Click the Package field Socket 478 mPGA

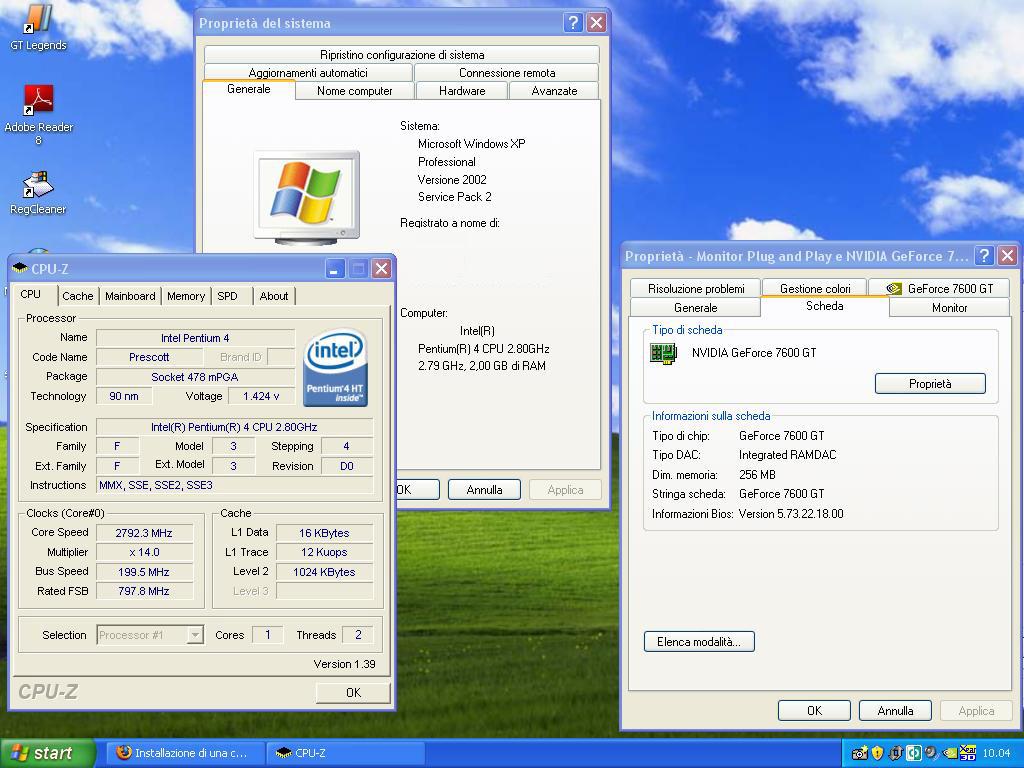coord(195,377)
